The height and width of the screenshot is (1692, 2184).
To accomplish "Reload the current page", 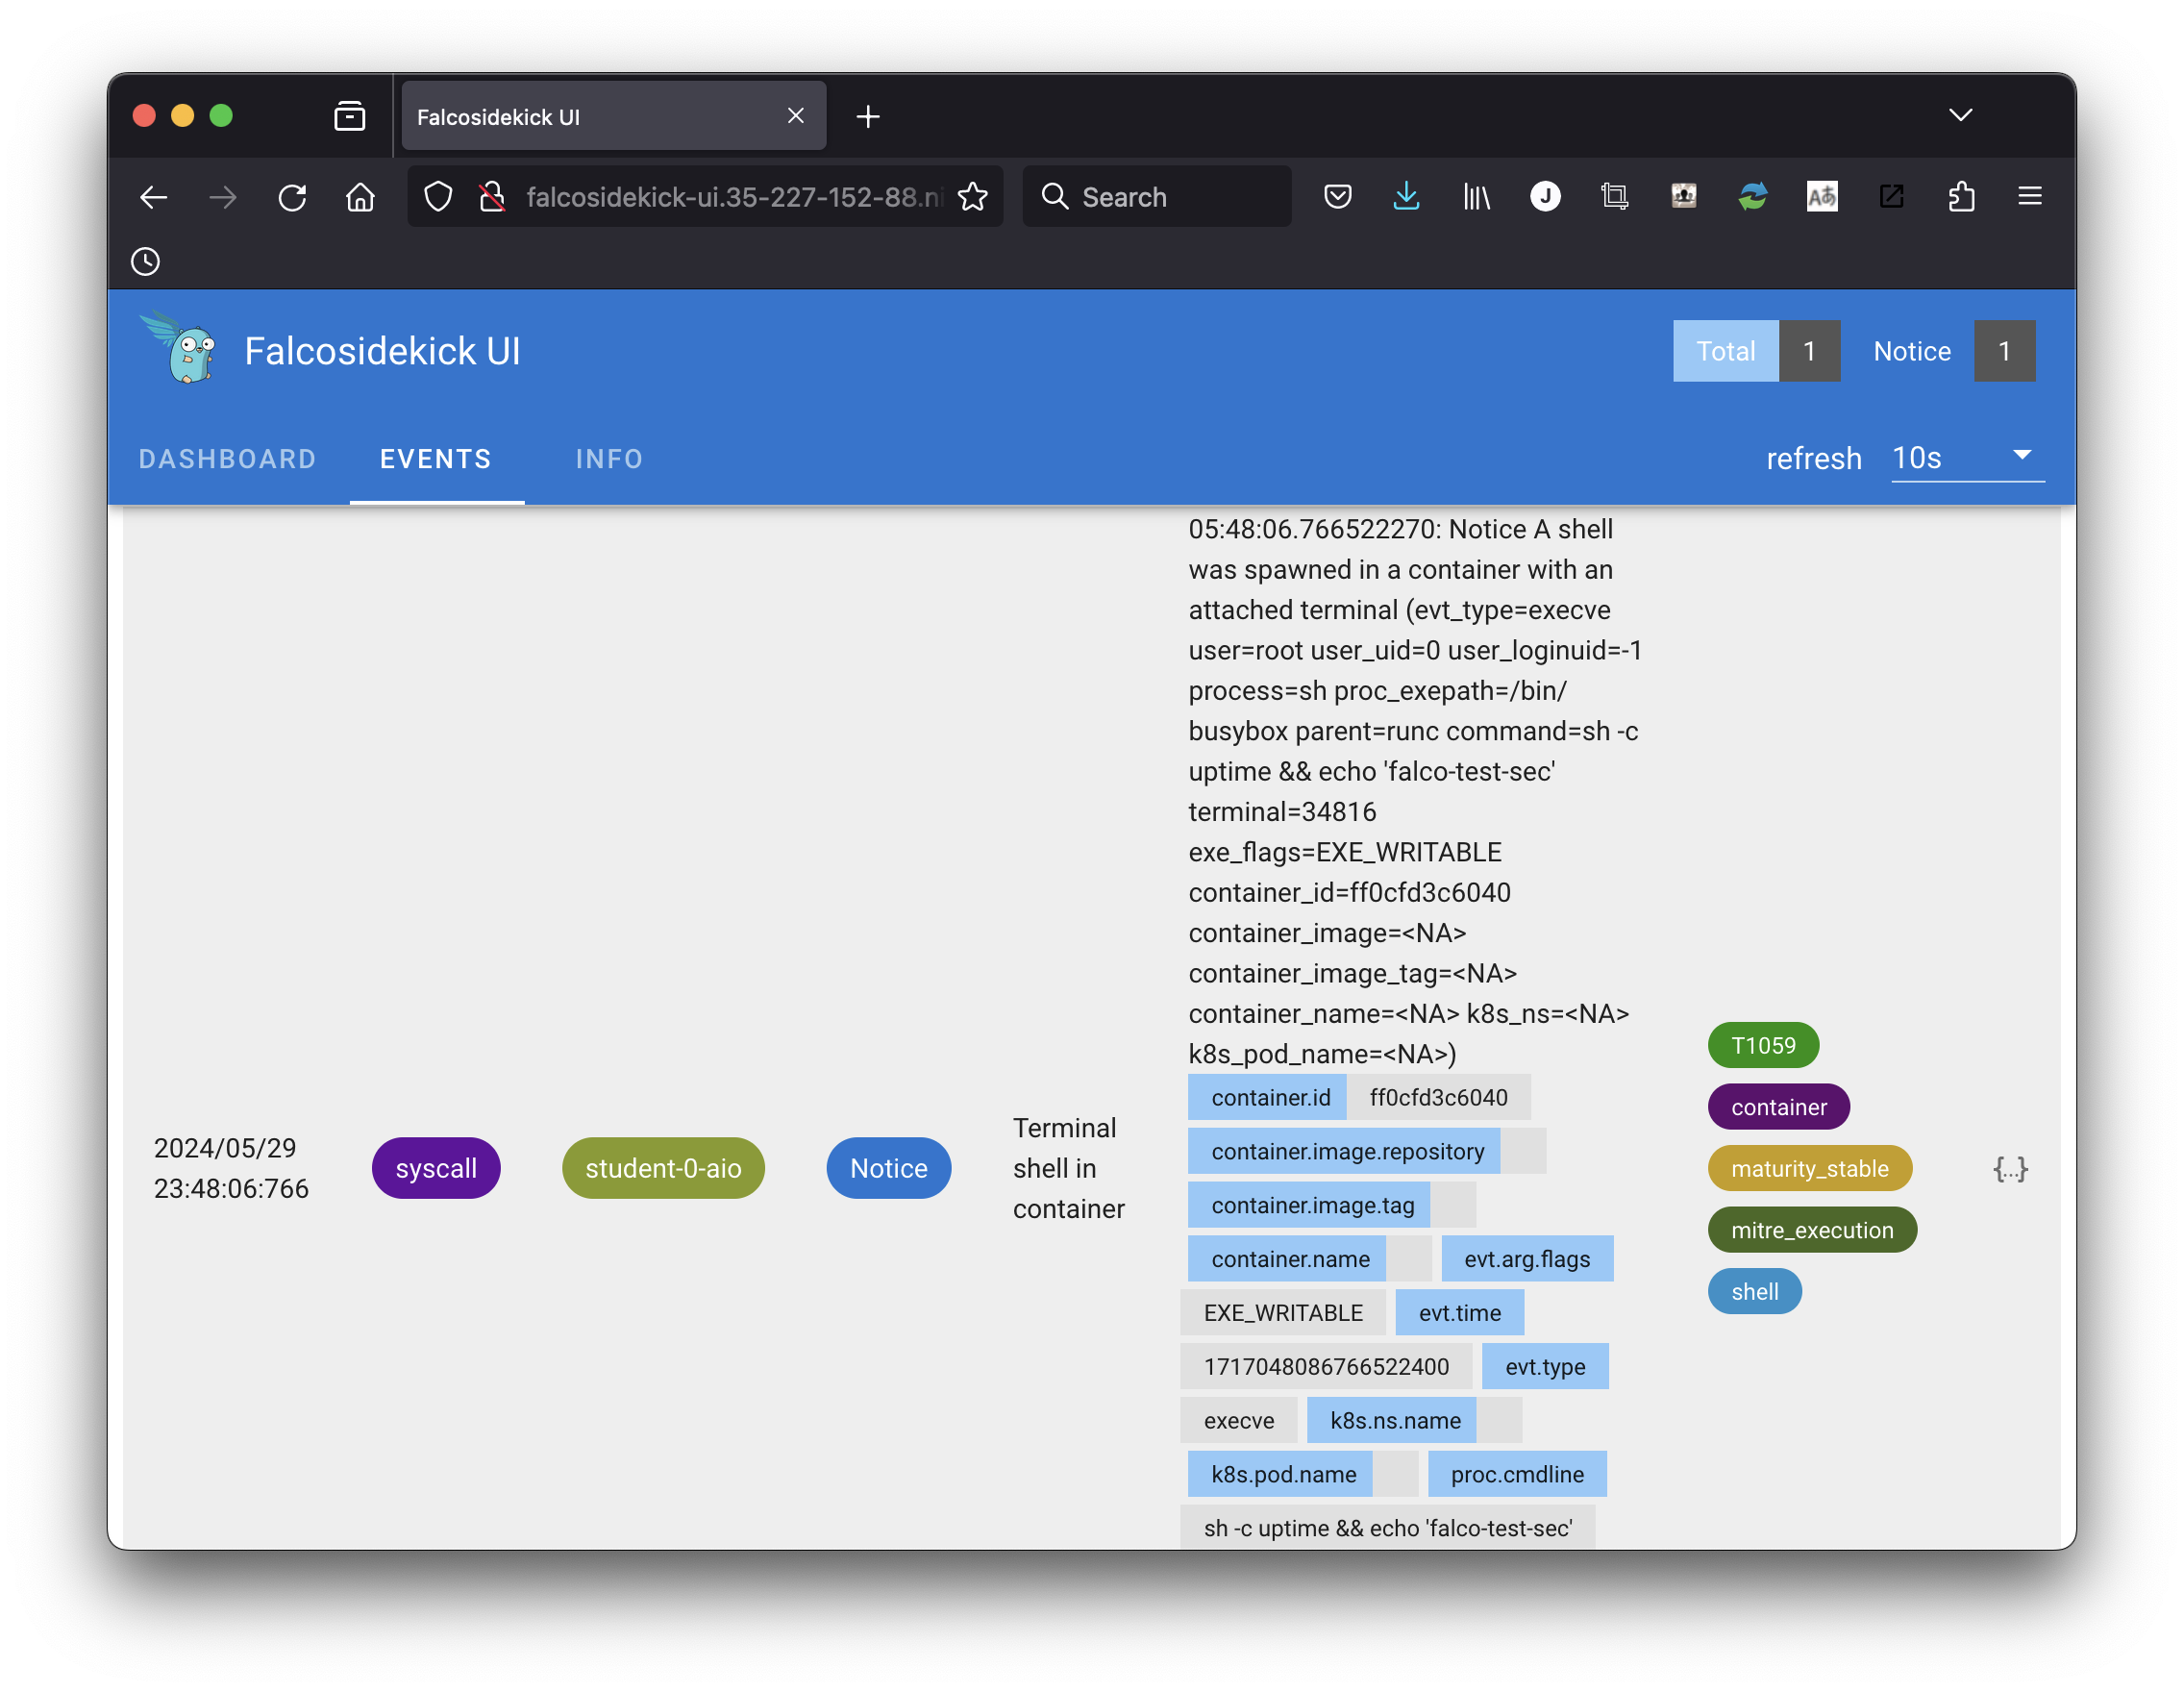I will pyautogui.click(x=292, y=197).
